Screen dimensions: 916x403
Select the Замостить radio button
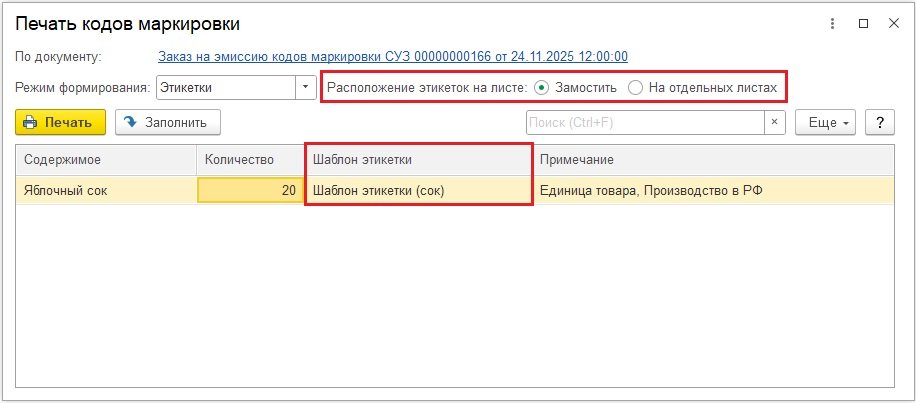542,87
